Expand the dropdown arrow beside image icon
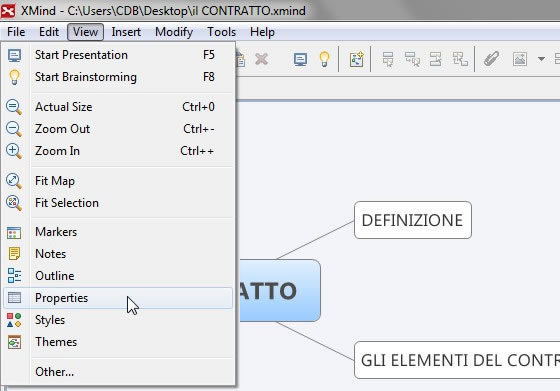Image resolution: width=560 pixels, height=391 pixels. tap(541, 59)
